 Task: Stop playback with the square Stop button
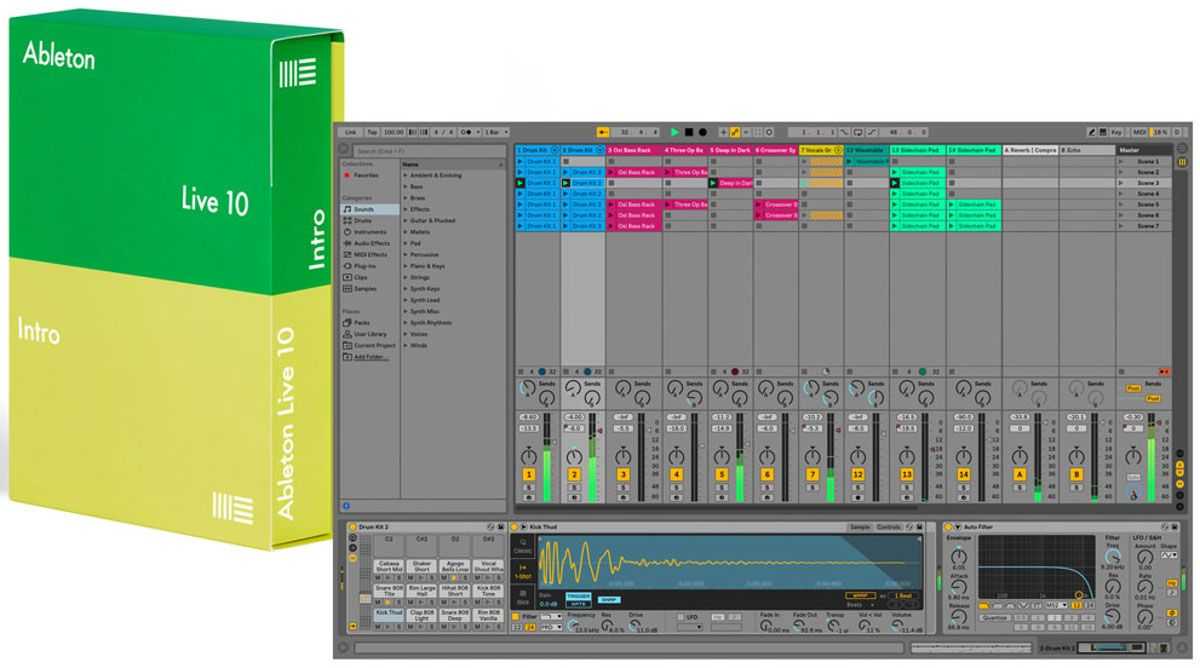(x=689, y=132)
